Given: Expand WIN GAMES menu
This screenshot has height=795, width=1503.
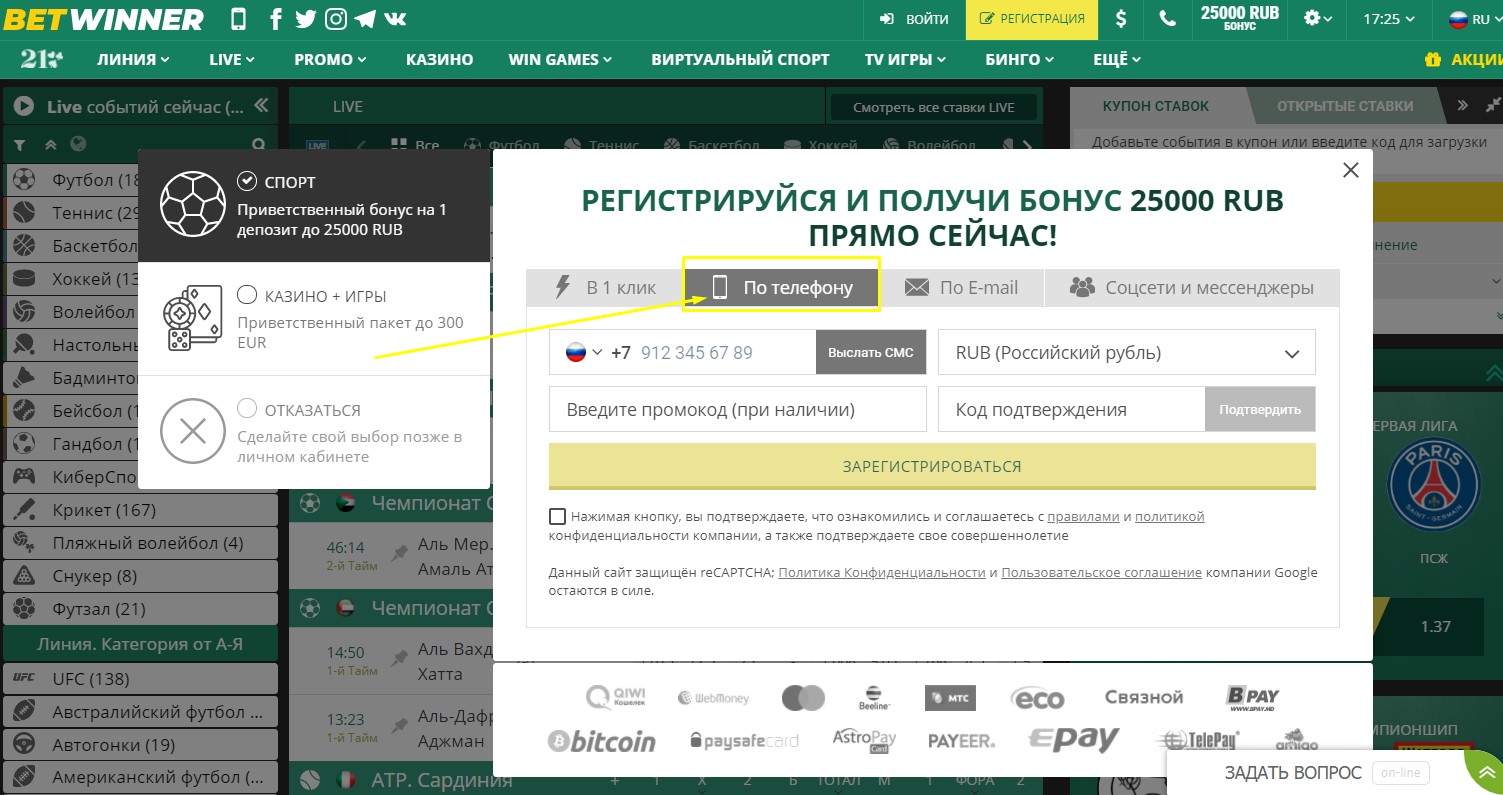Looking at the screenshot, I should coord(560,59).
